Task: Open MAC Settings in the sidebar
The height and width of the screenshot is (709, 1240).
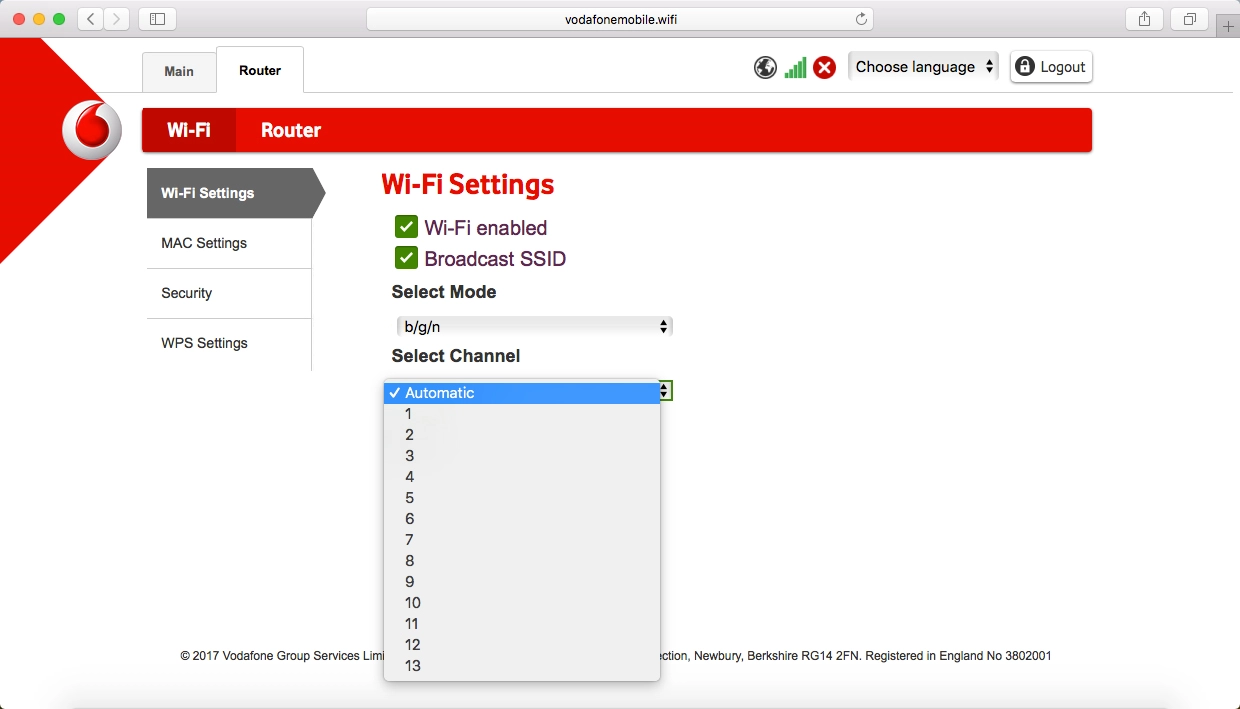Action: pyautogui.click(x=204, y=243)
